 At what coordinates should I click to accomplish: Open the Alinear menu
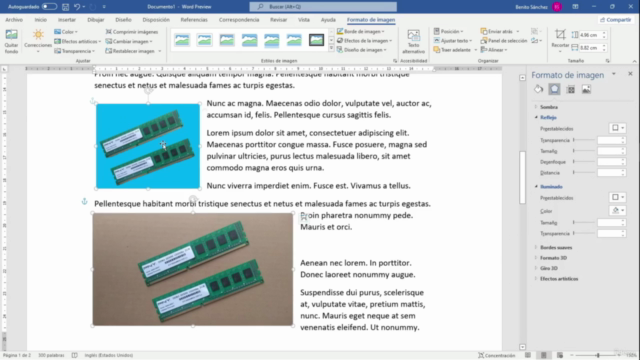(x=494, y=50)
